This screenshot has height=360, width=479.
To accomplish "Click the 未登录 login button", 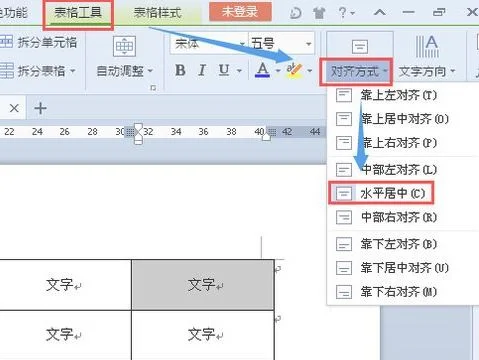I will point(240,12).
